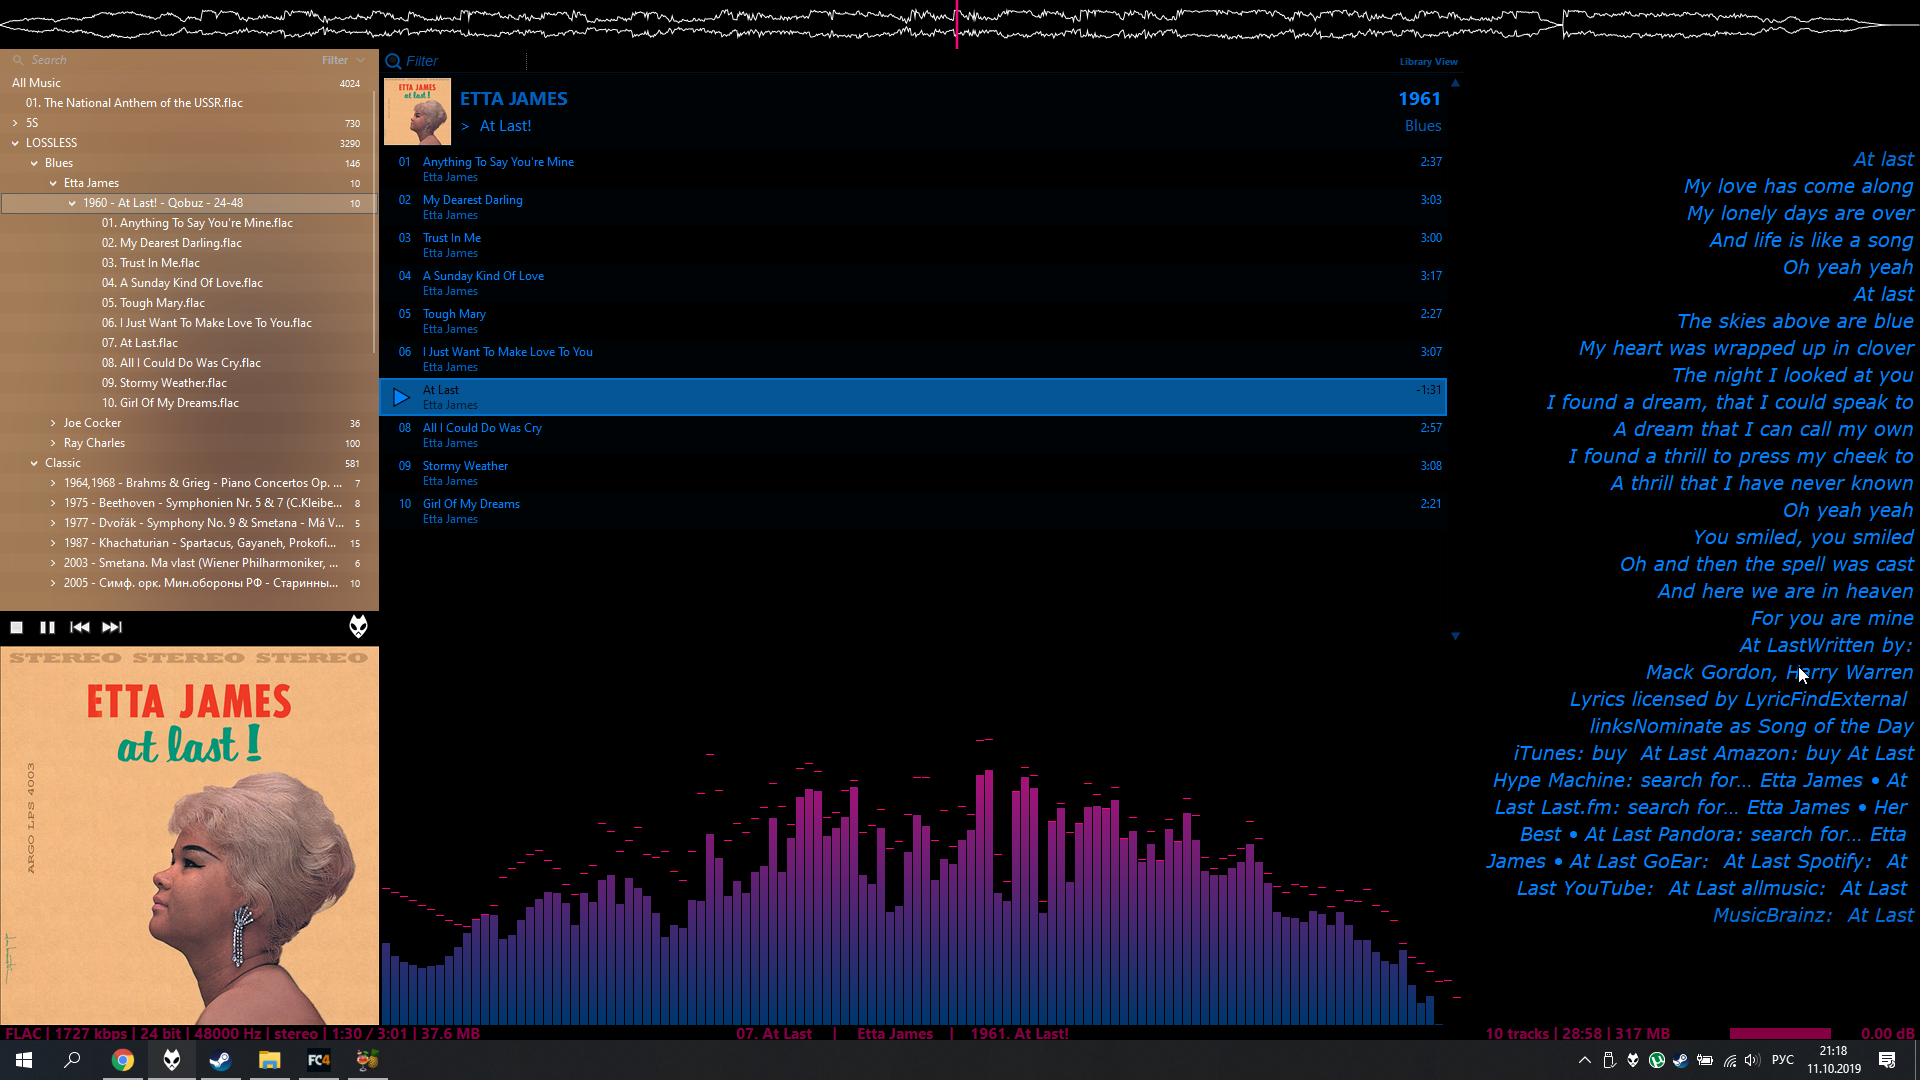Click the playing arrow on At Last
This screenshot has width=1920, height=1080.
(401, 397)
